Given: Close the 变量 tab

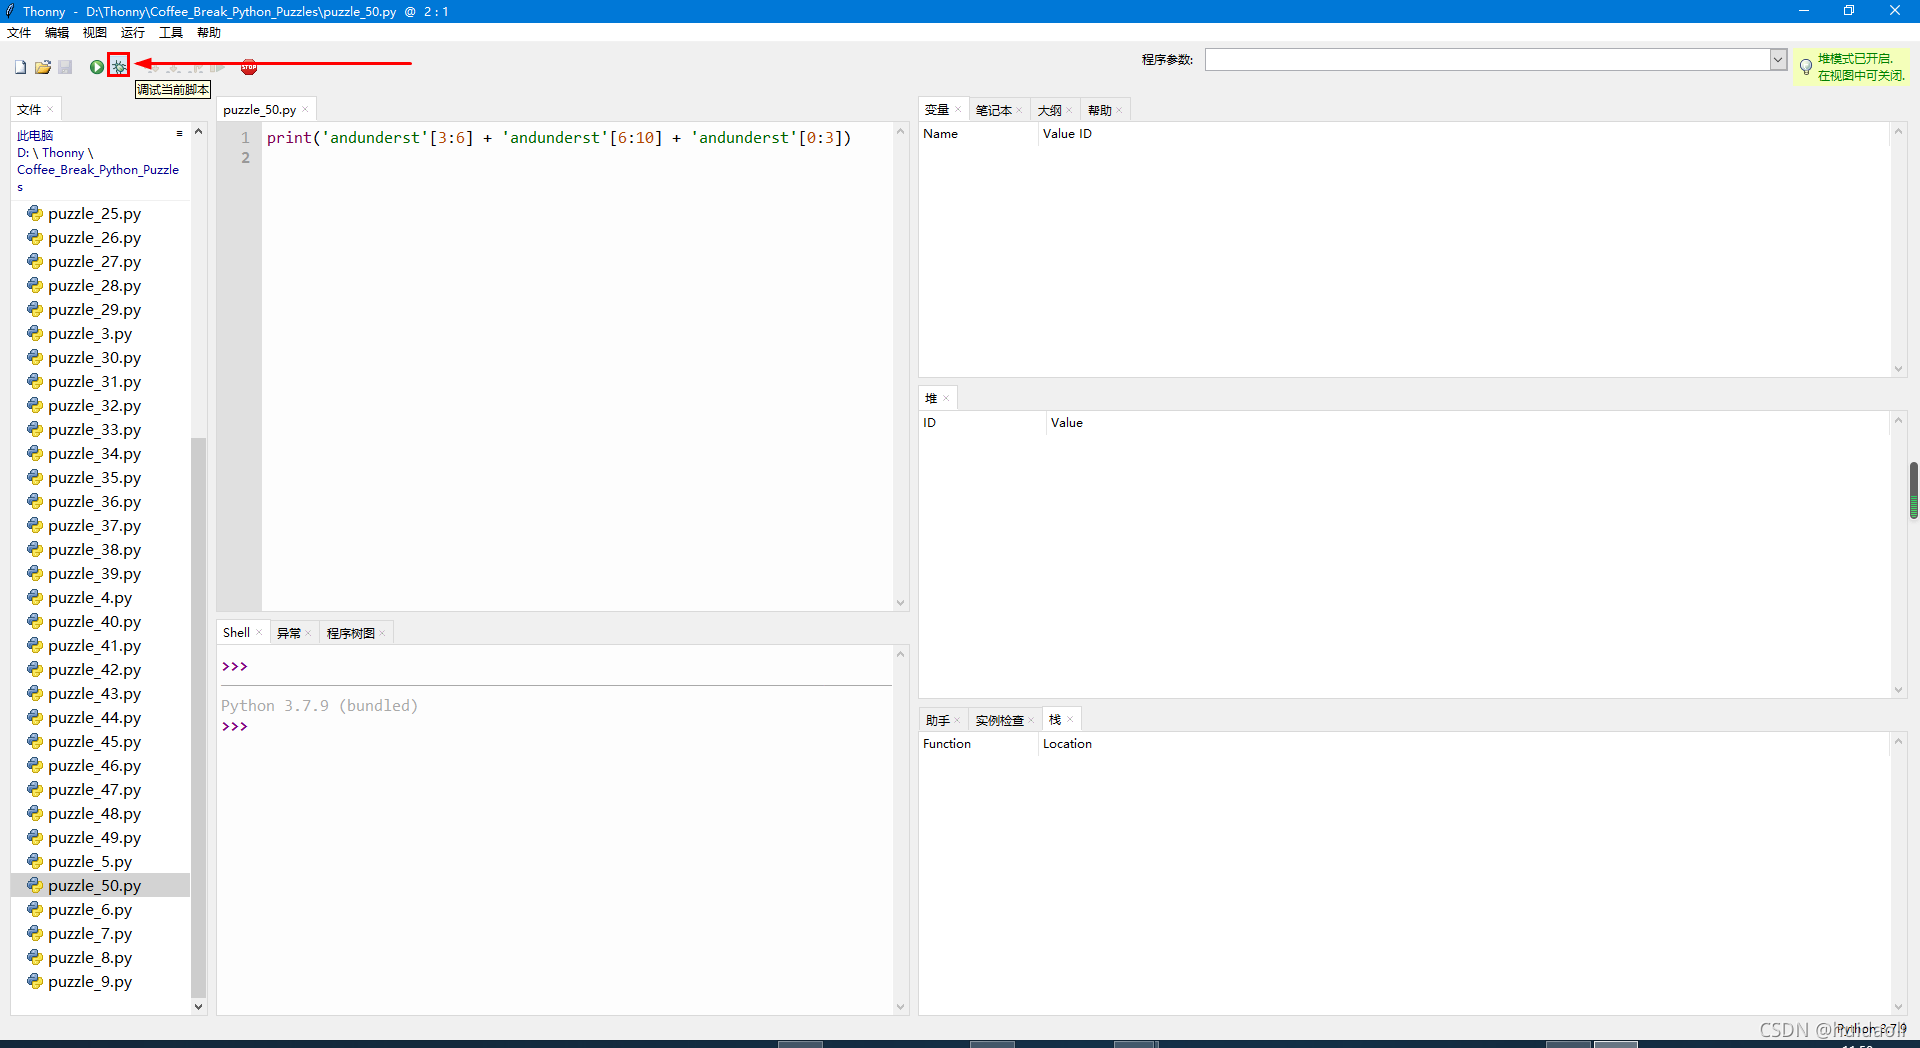Looking at the screenshot, I should [x=958, y=110].
